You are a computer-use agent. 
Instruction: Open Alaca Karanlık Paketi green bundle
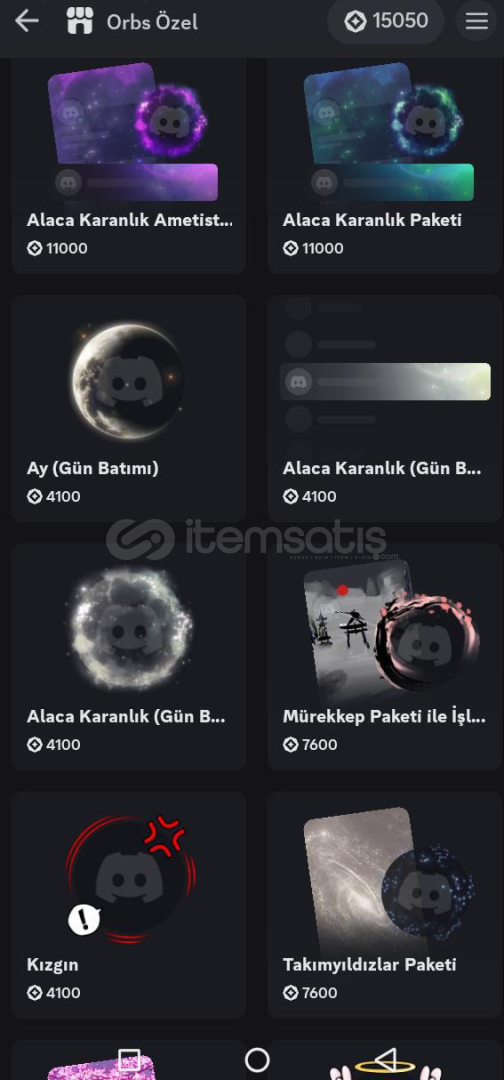385,166
